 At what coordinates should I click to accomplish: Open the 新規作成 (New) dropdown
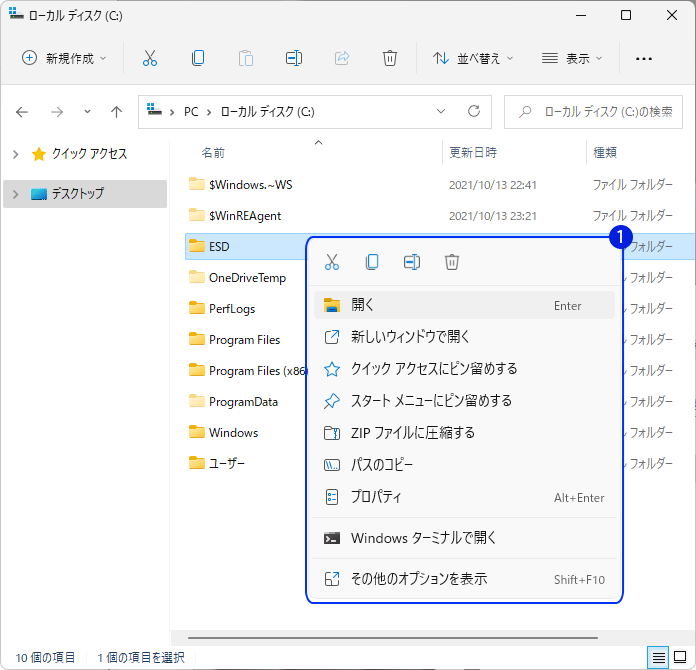tap(64, 58)
